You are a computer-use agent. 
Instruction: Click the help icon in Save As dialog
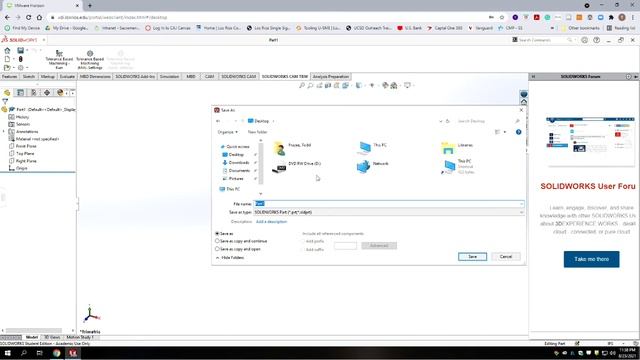[x=518, y=132]
